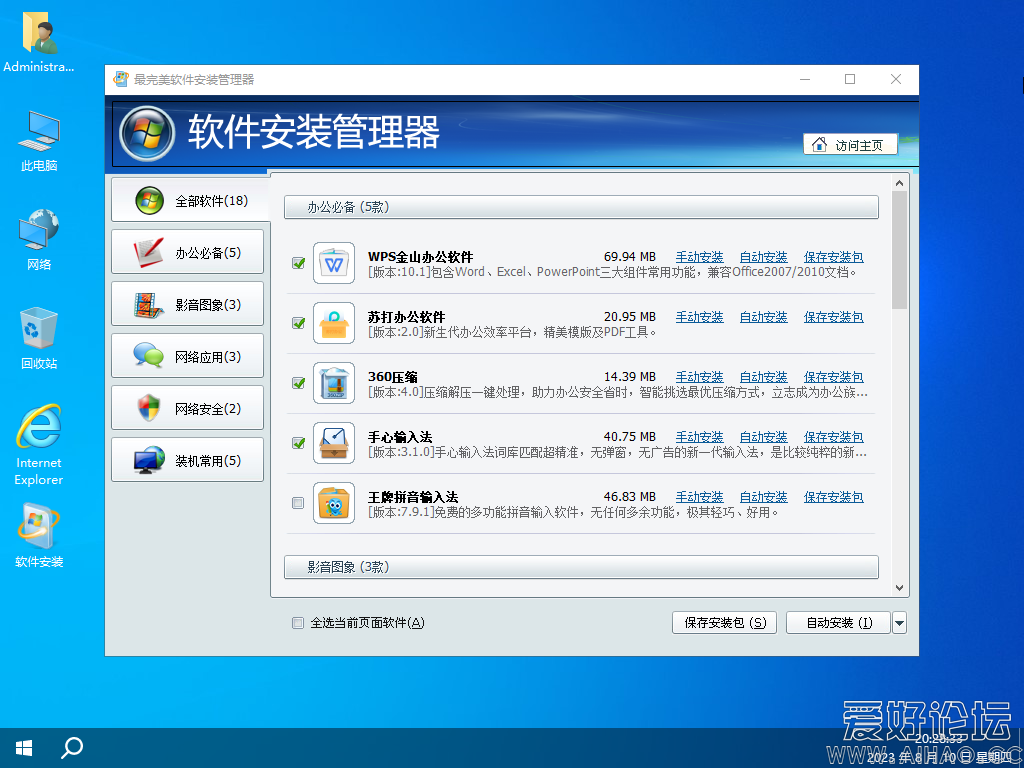
Task: Click the WPS金山办公软件 app icon
Action: coord(334,263)
